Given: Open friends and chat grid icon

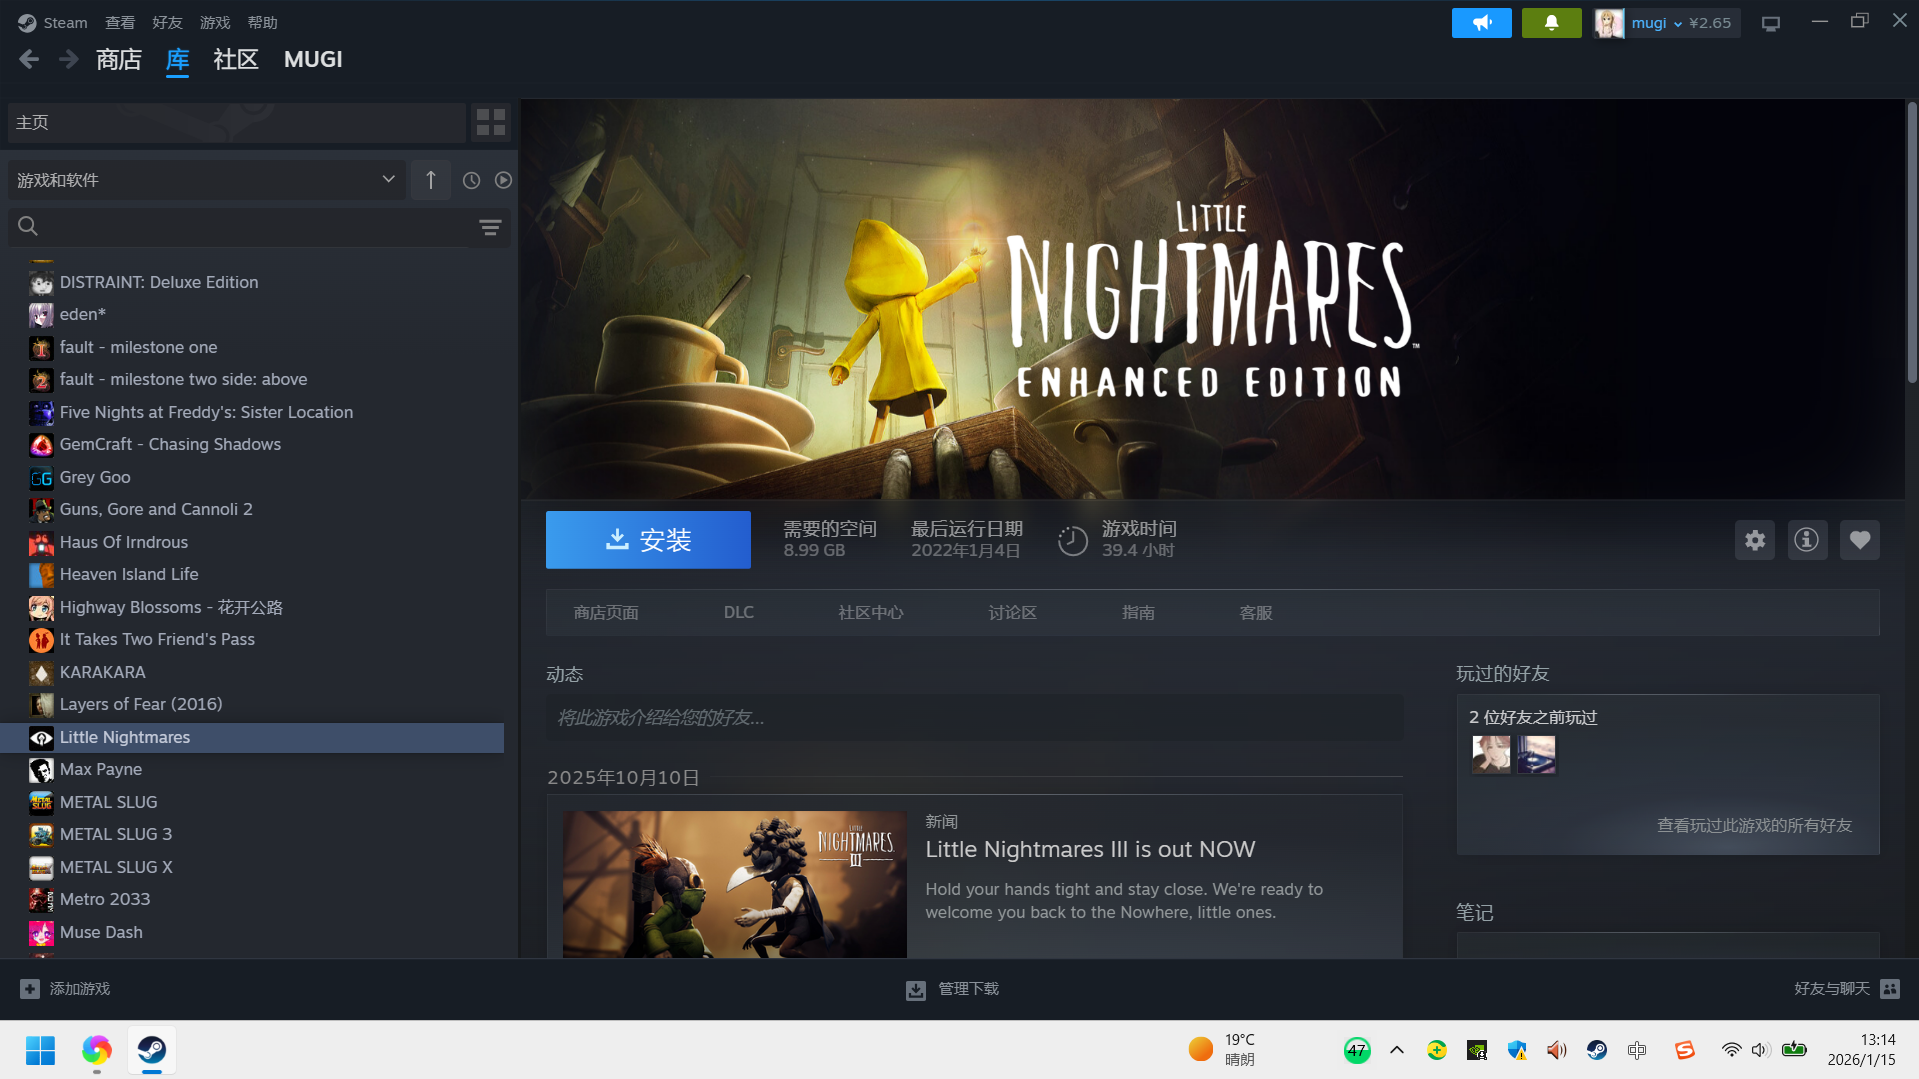Looking at the screenshot, I should [x=1889, y=988].
